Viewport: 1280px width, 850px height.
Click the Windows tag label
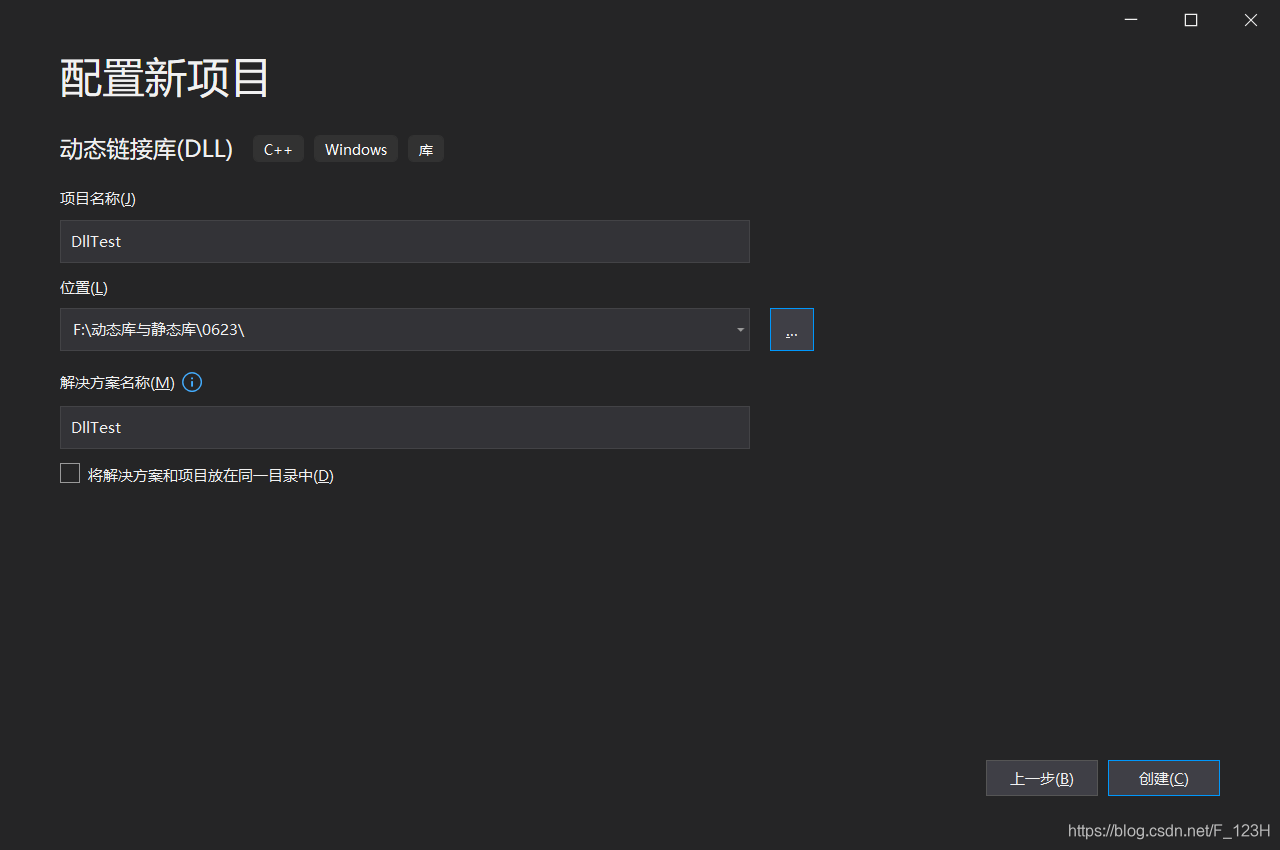tap(356, 149)
